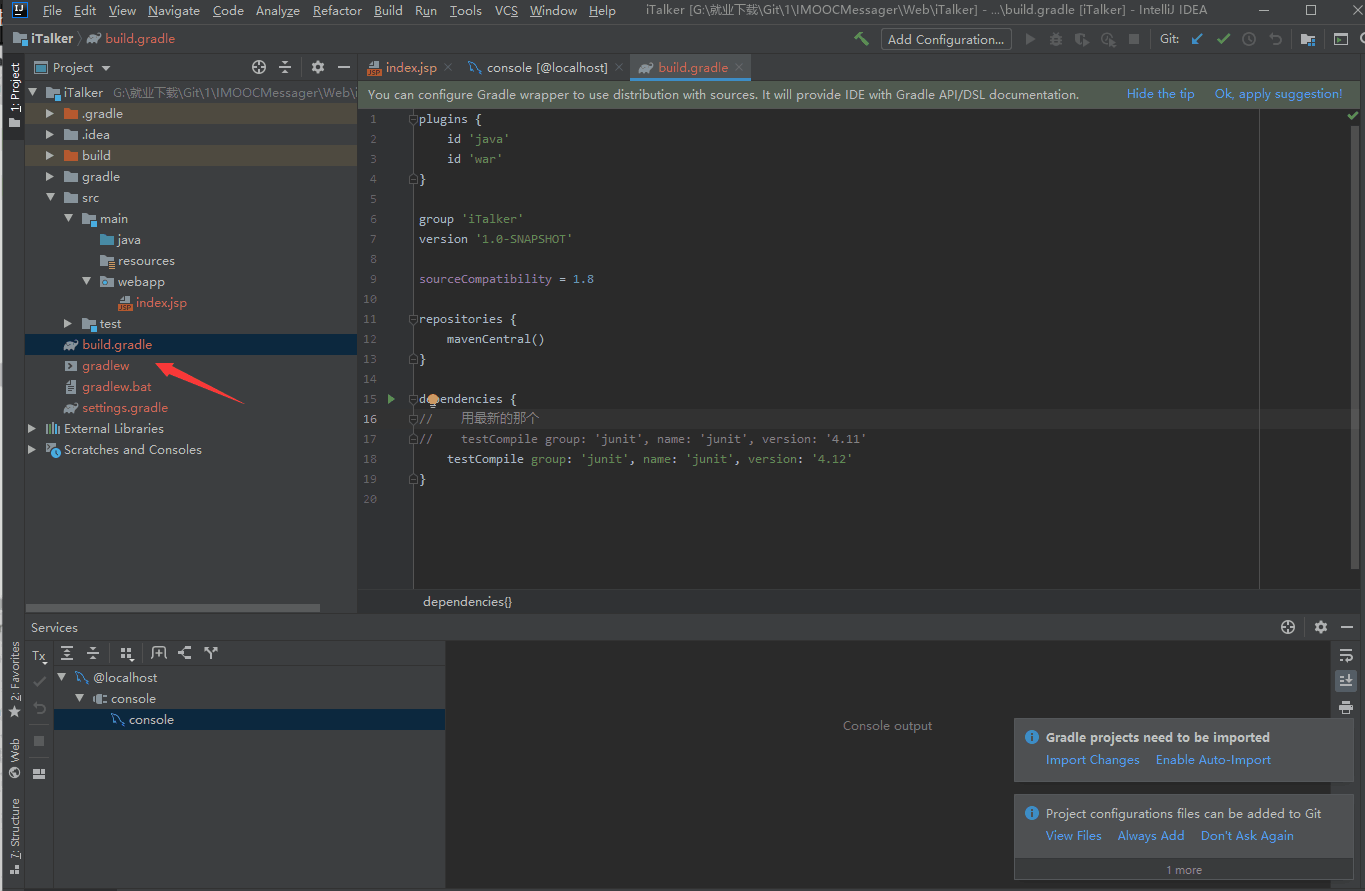Click the Services panel target icon

[1288, 627]
